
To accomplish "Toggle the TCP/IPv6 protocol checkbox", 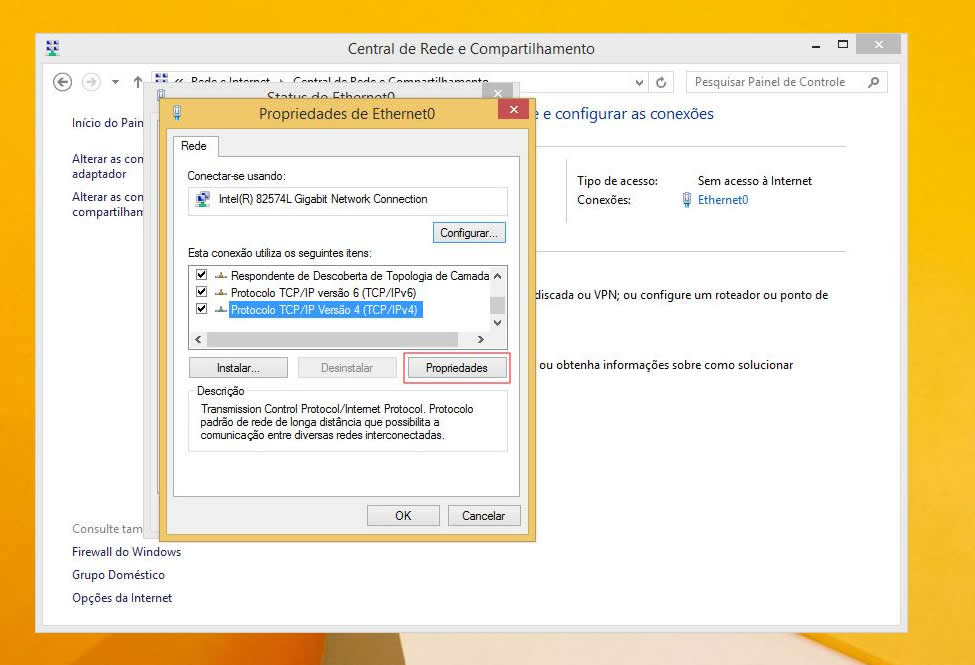I will pyautogui.click(x=202, y=292).
